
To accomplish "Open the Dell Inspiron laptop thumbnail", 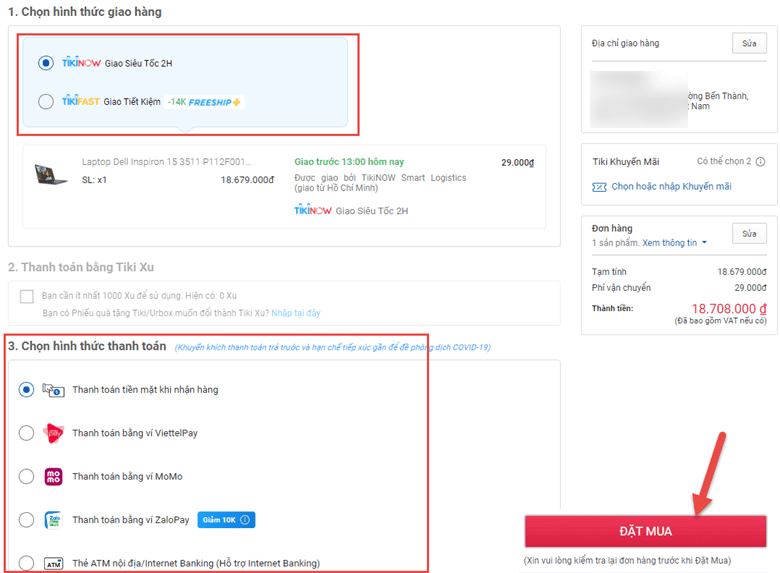I will coord(50,175).
